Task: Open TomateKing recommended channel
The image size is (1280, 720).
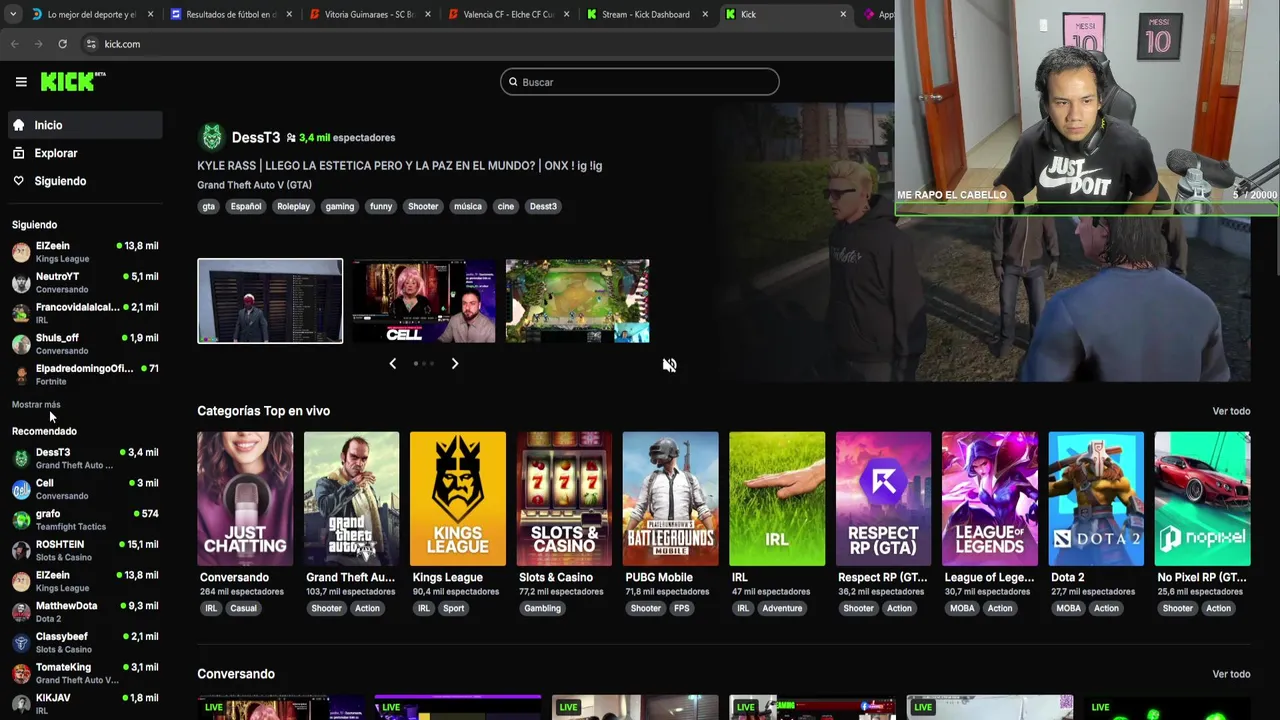Action: pyautogui.click(x=85, y=674)
